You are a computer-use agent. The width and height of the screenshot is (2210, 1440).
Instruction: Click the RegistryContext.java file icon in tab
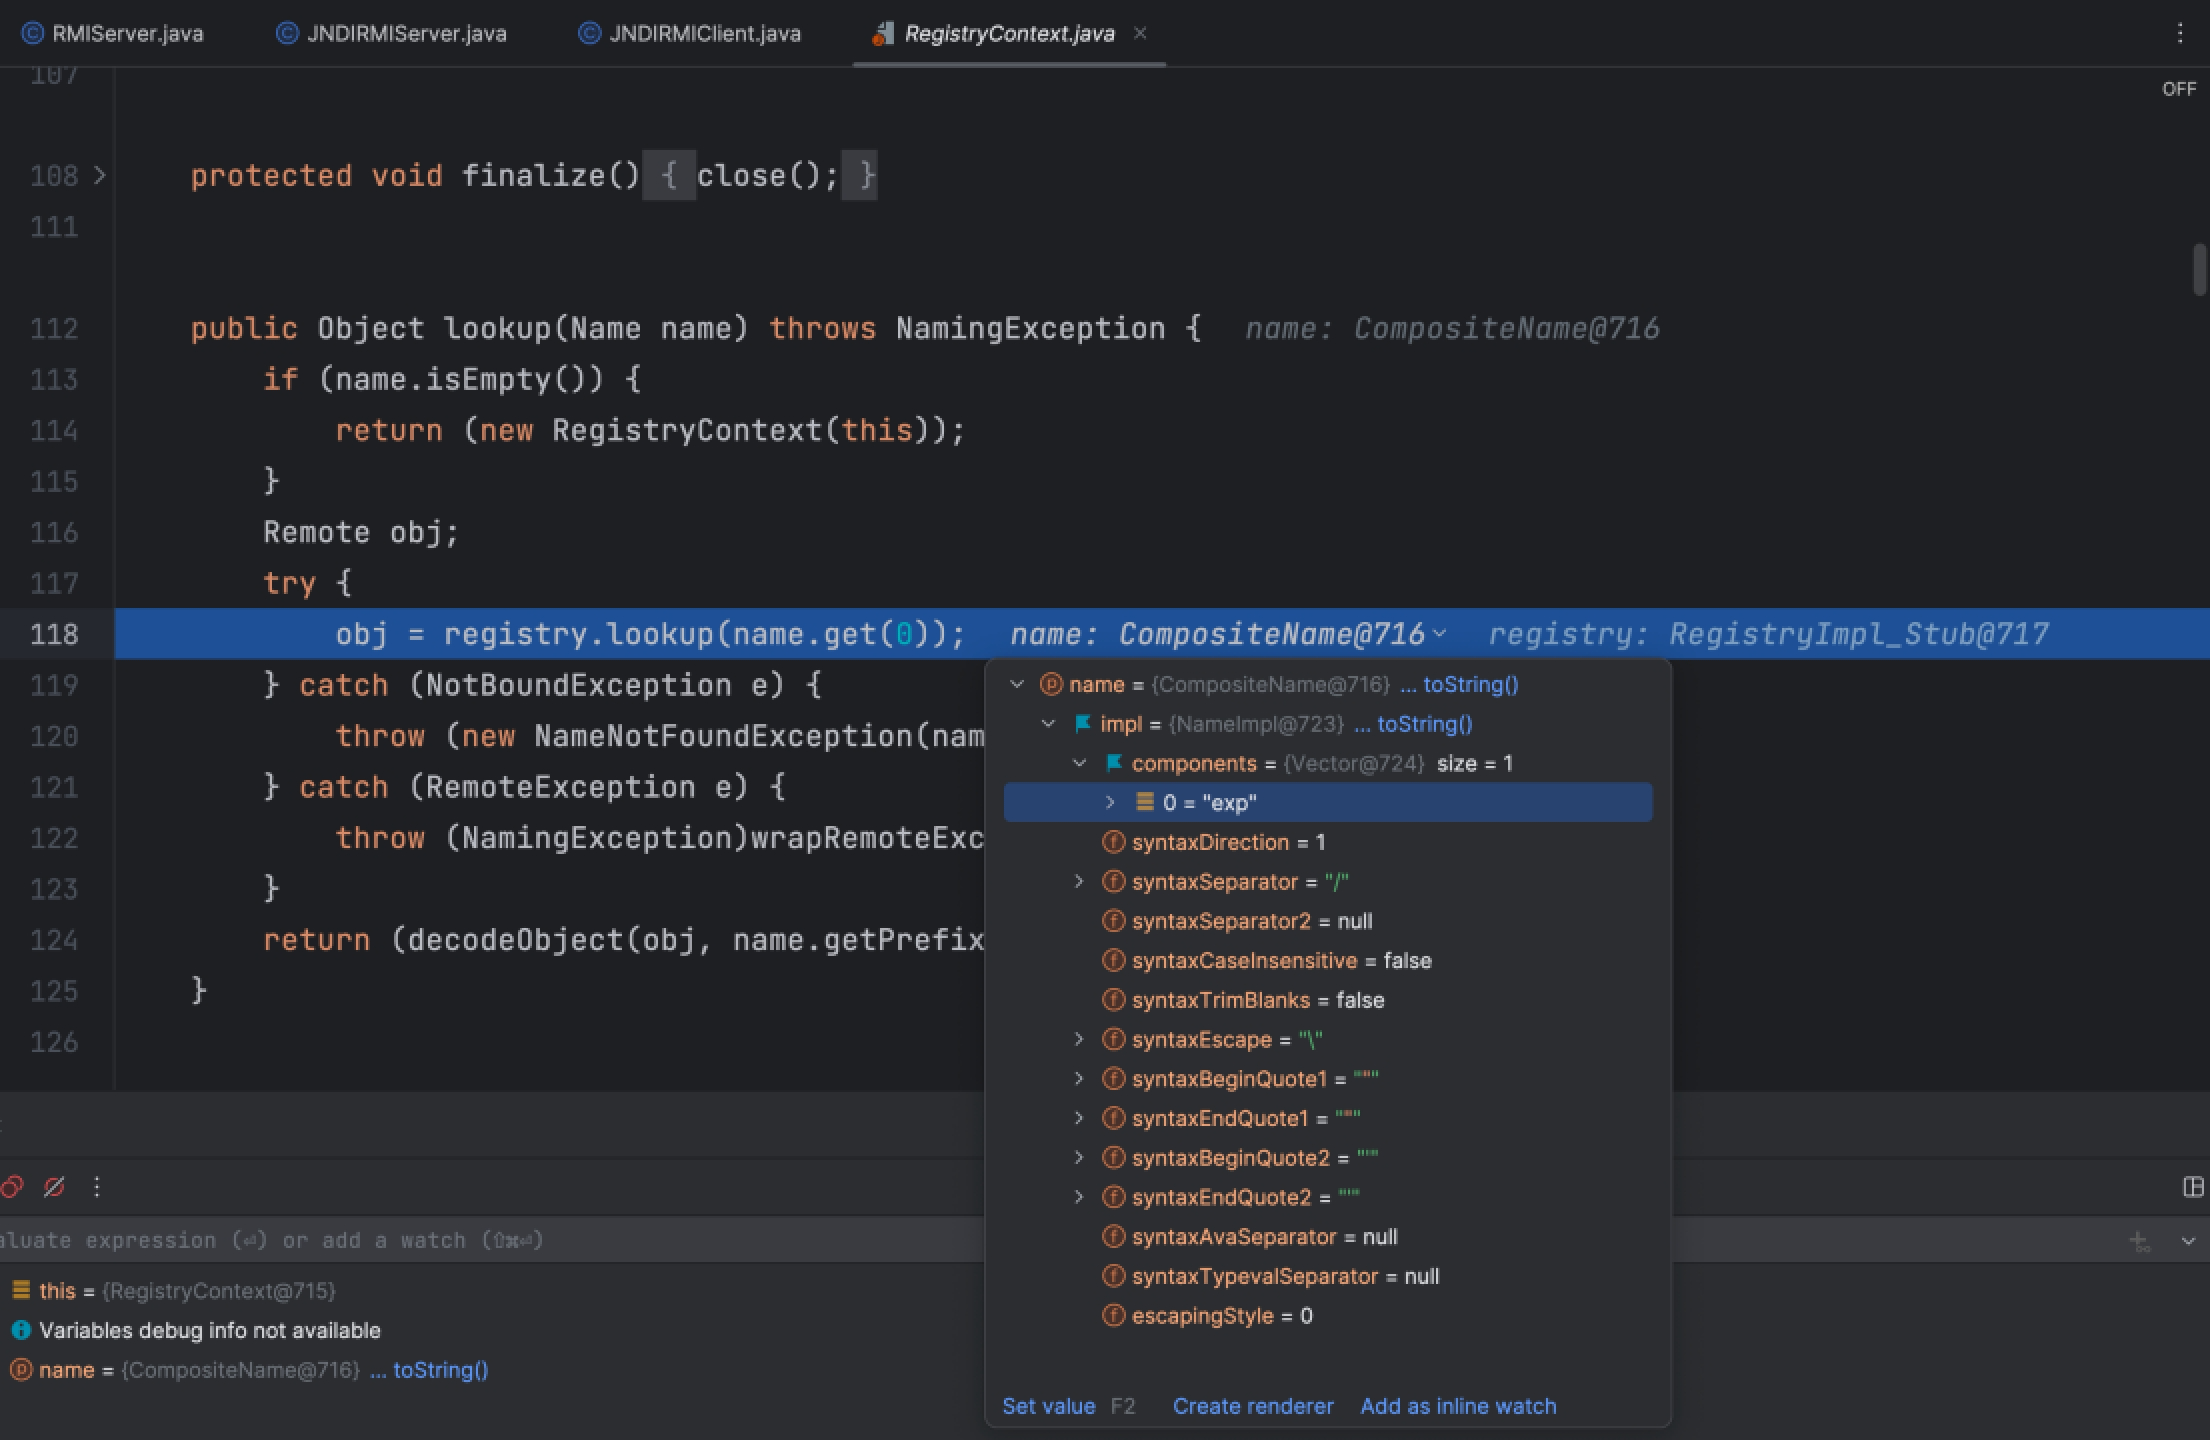(882, 34)
